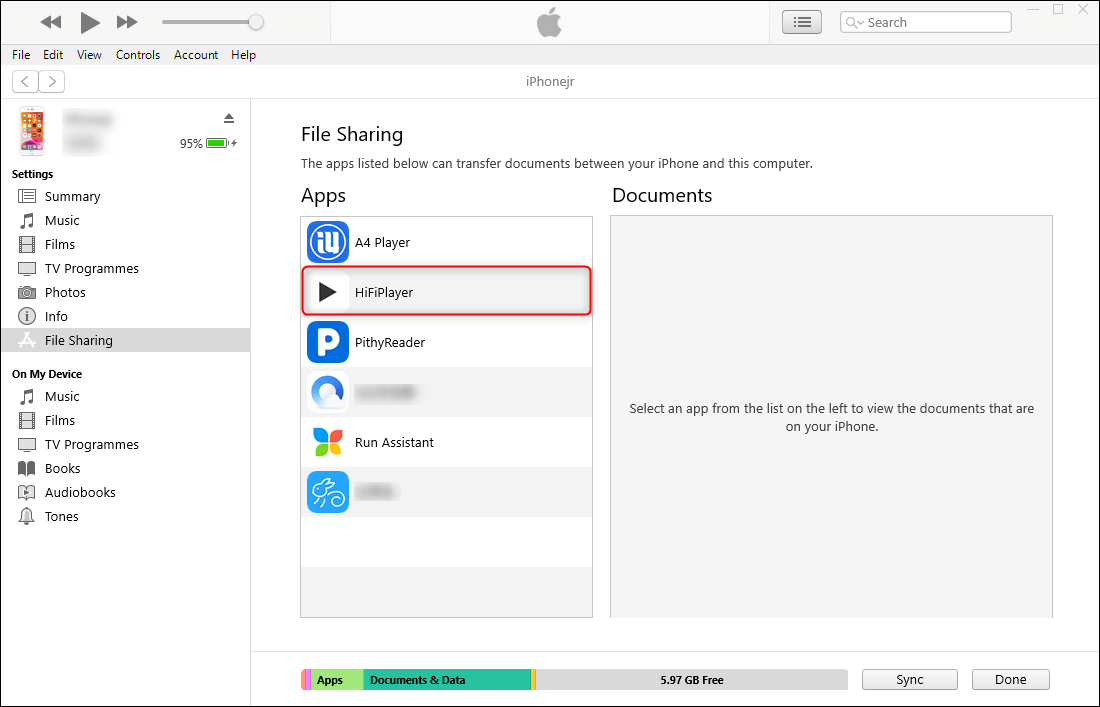Click the Apple logo in top bar
This screenshot has width=1100, height=707.
549,22
